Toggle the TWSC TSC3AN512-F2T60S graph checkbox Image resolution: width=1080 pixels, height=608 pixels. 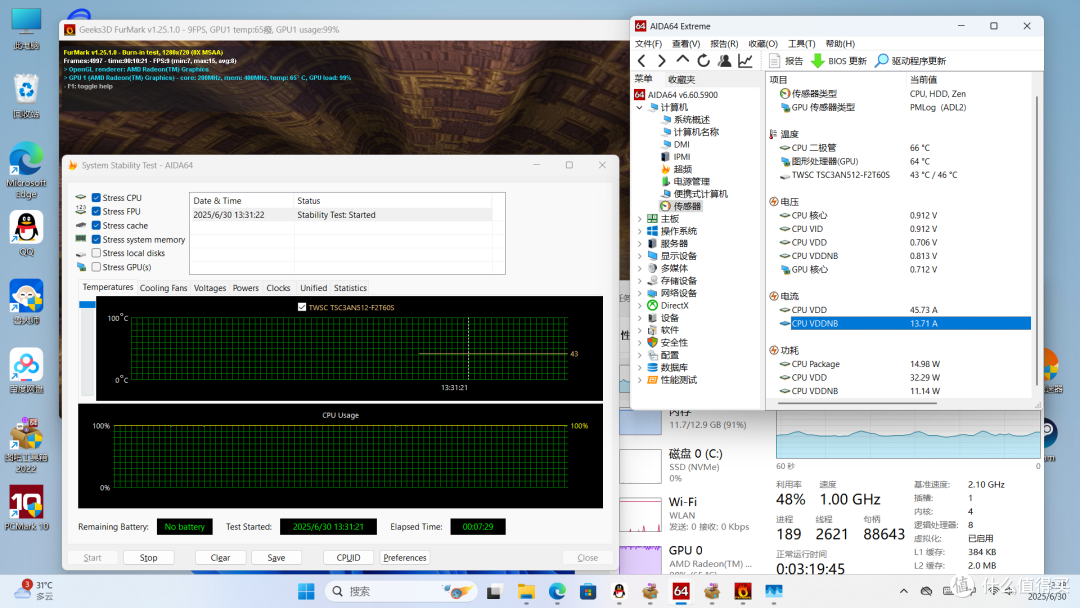[x=302, y=307]
